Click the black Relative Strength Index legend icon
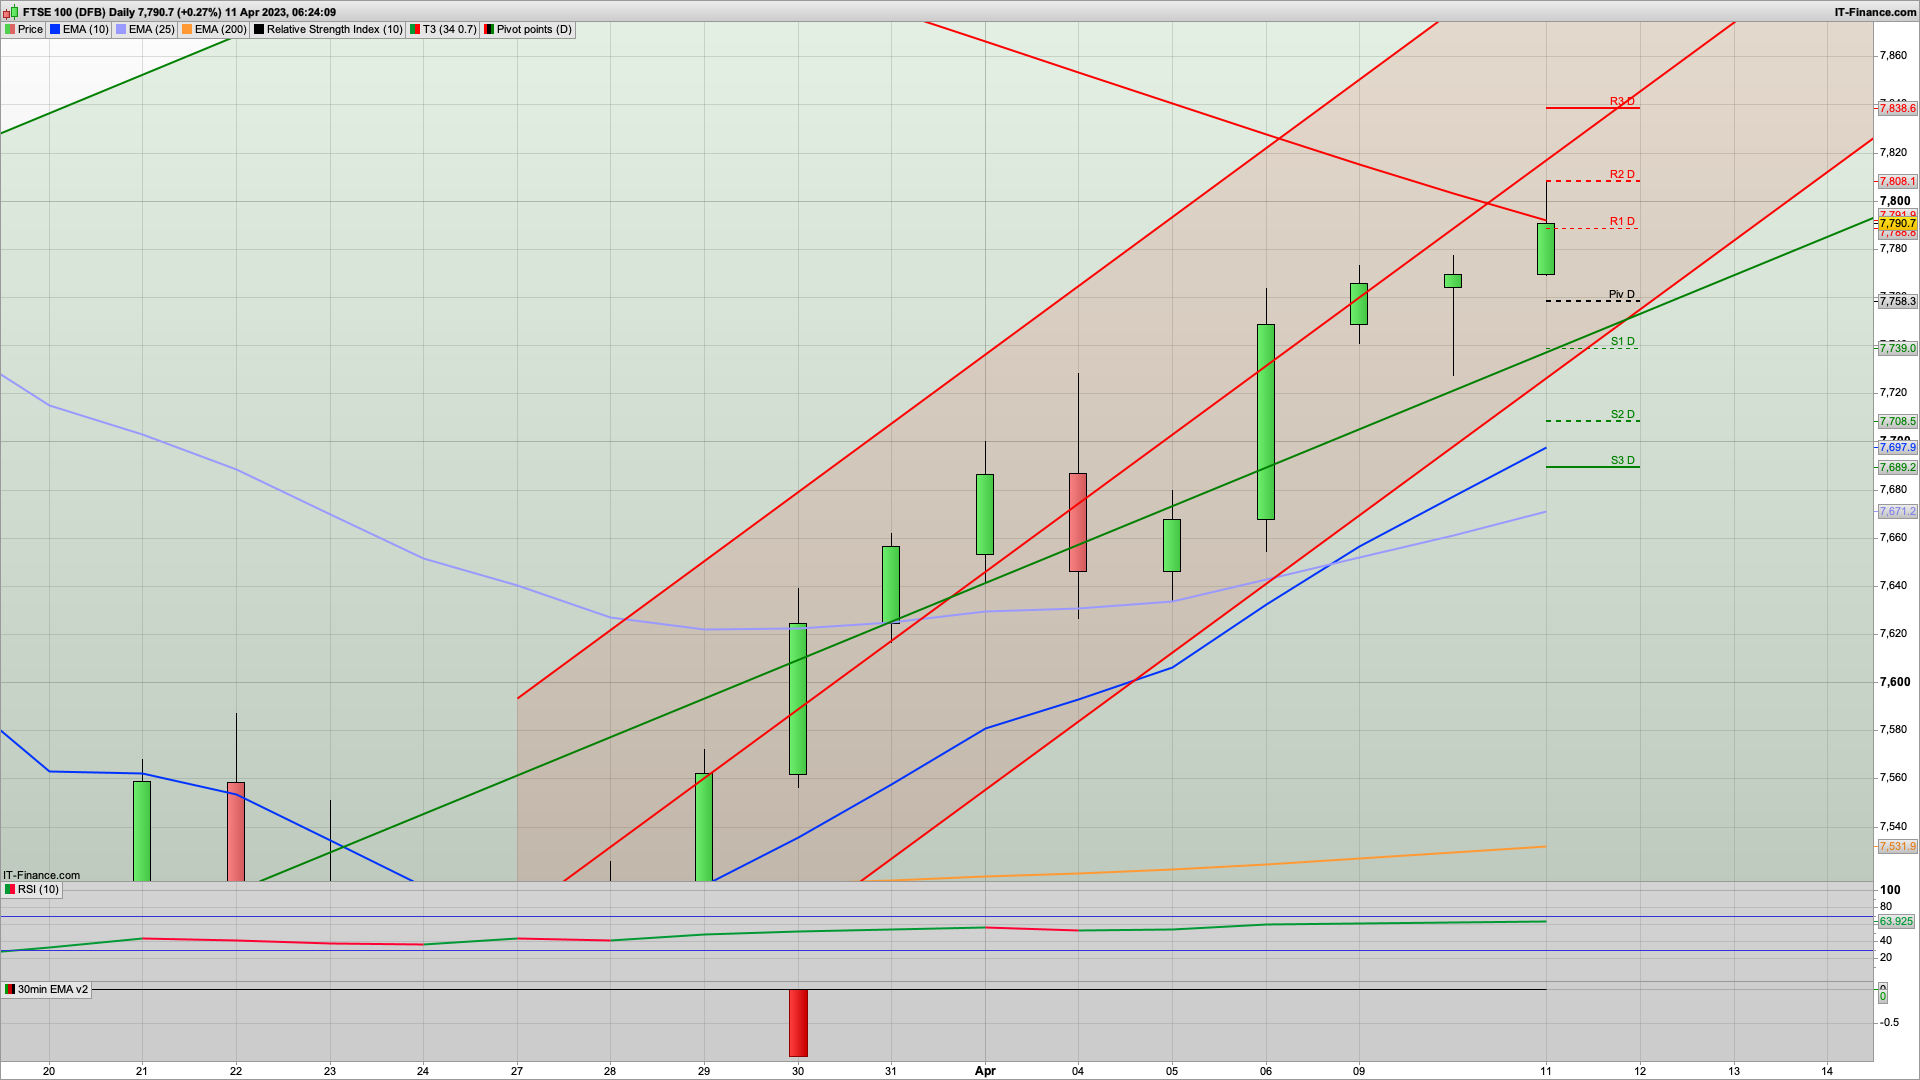 tap(259, 29)
